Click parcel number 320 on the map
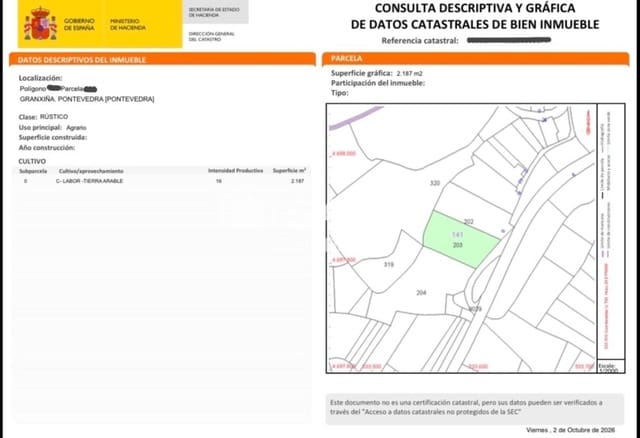 (x=435, y=183)
